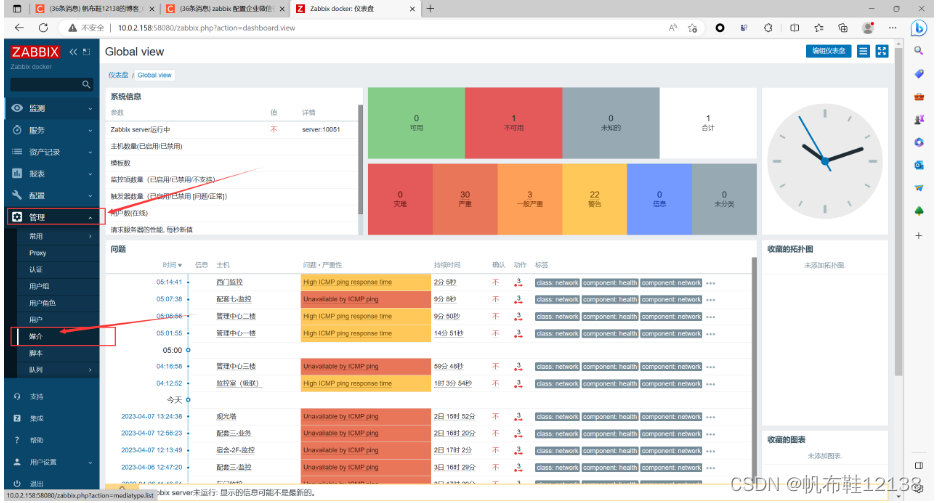
Task: Click the yellow 警告 severity tile showing 22
Action: [x=595, y=199]
